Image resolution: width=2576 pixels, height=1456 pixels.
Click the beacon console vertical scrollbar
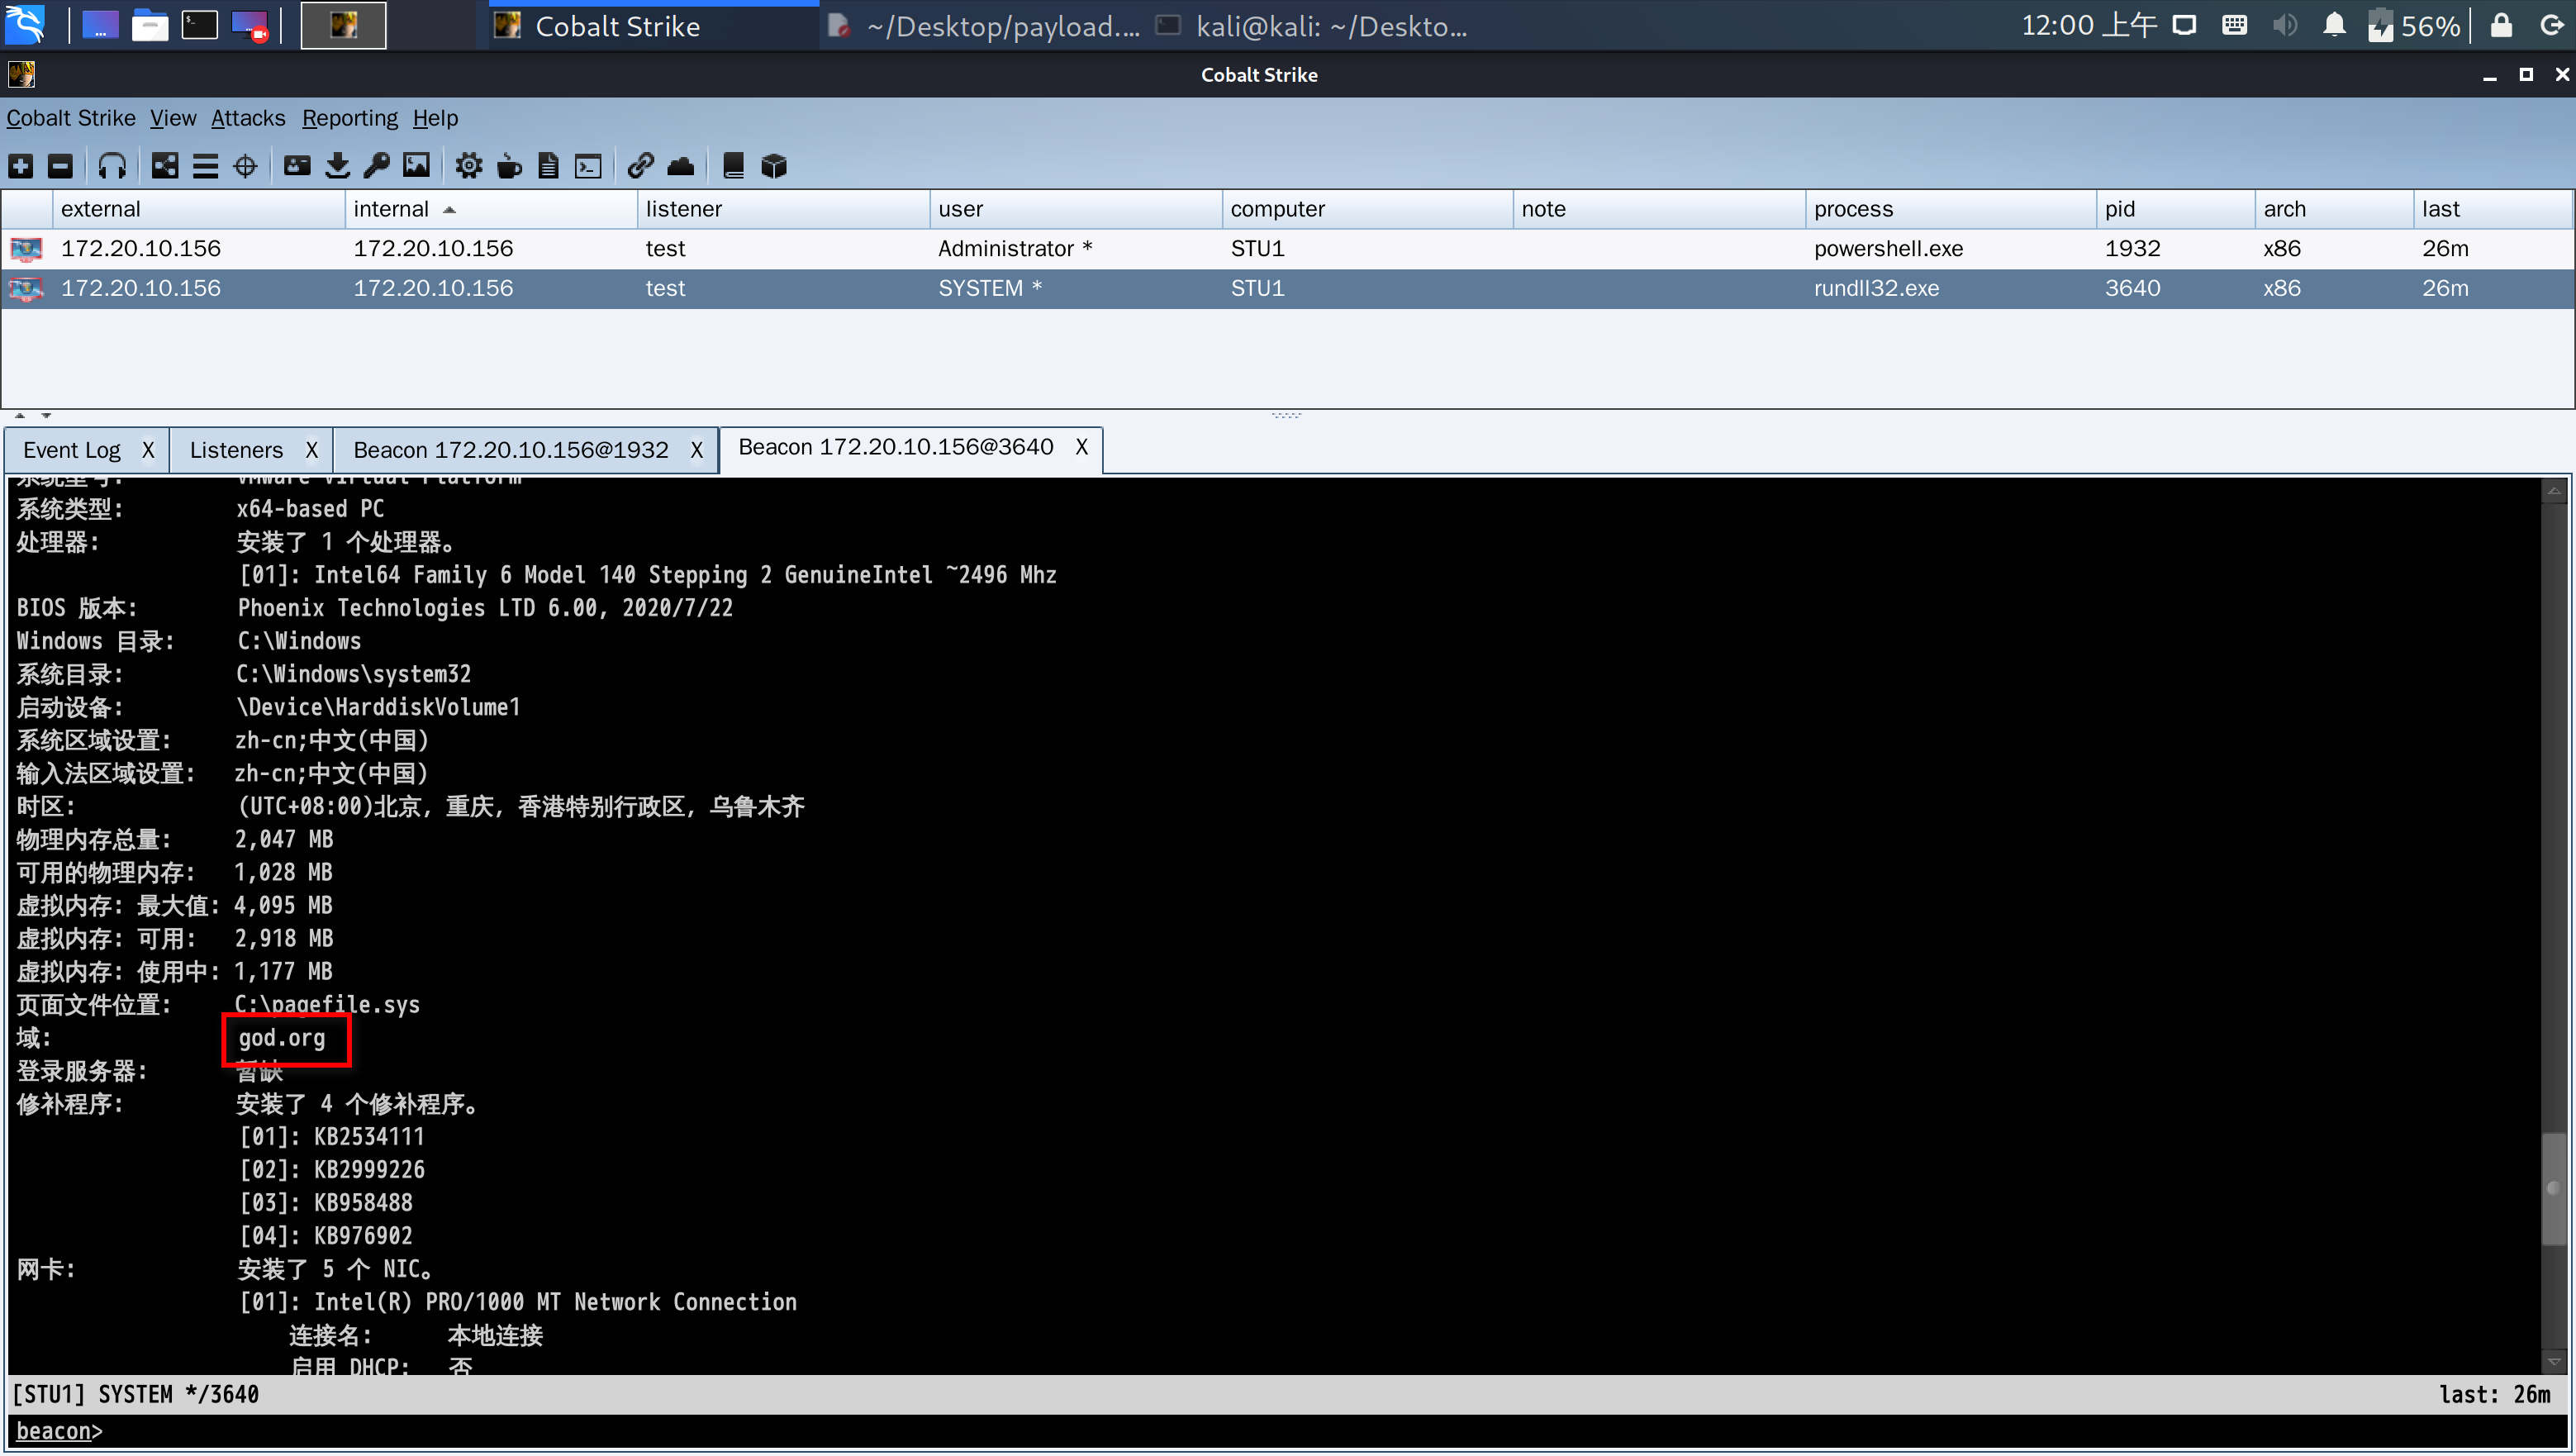[2553, 1188]
